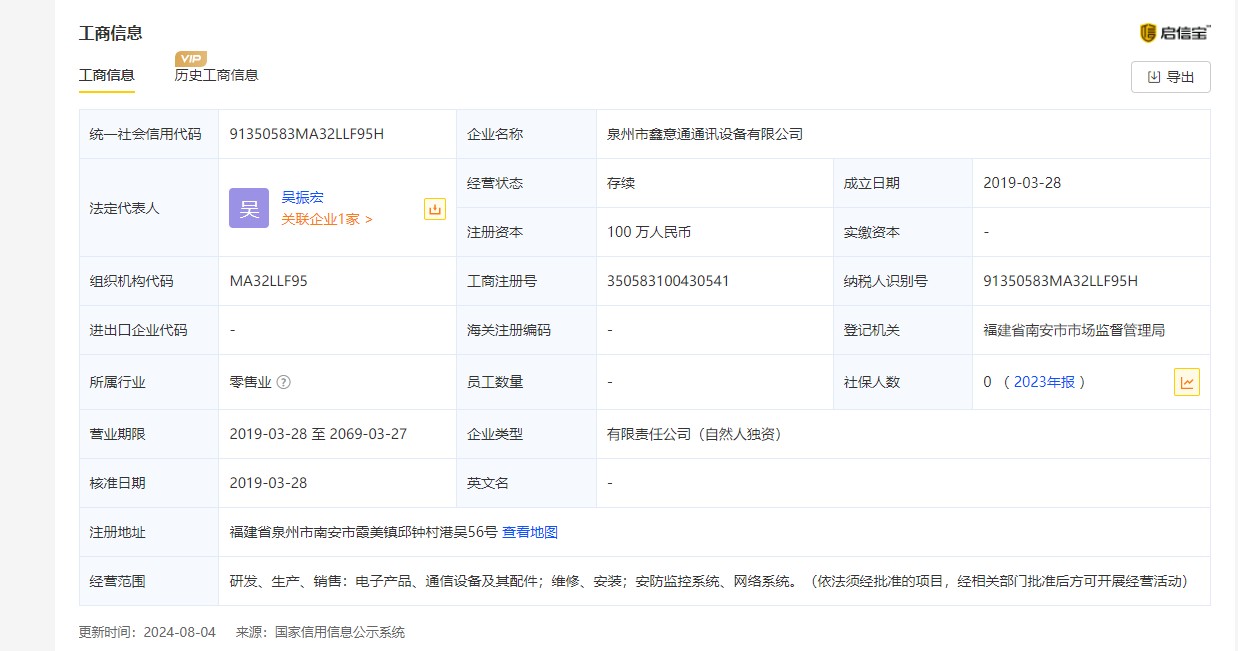Click the VIP badge above 历史工商信息
This screenshot has height=651, width=1238.
click(x=190, y=58)
